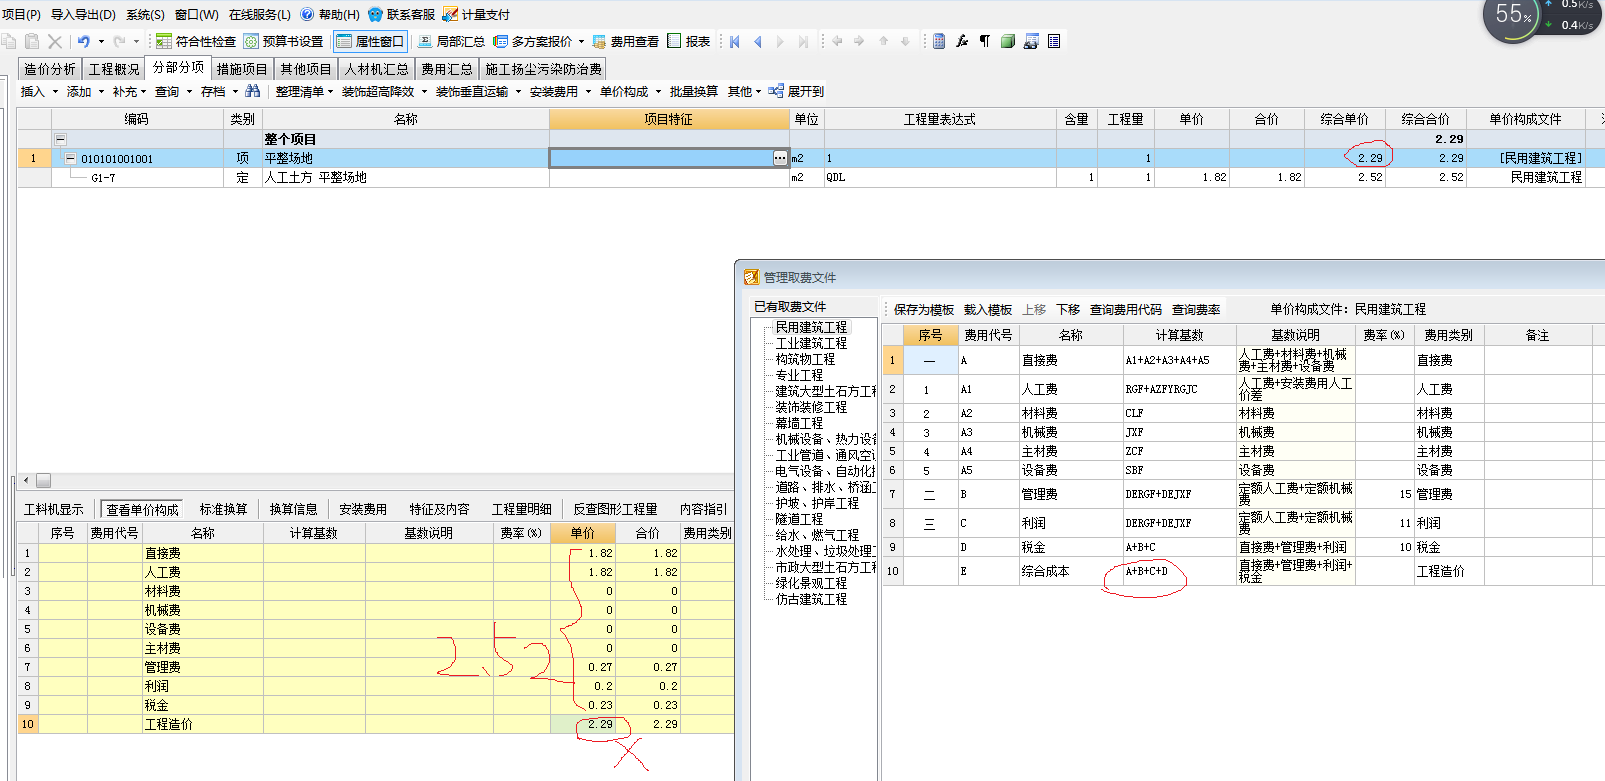Click the paste clipboard icon
This screenshot has width=1605, height=781.
(x=32, y=41)
